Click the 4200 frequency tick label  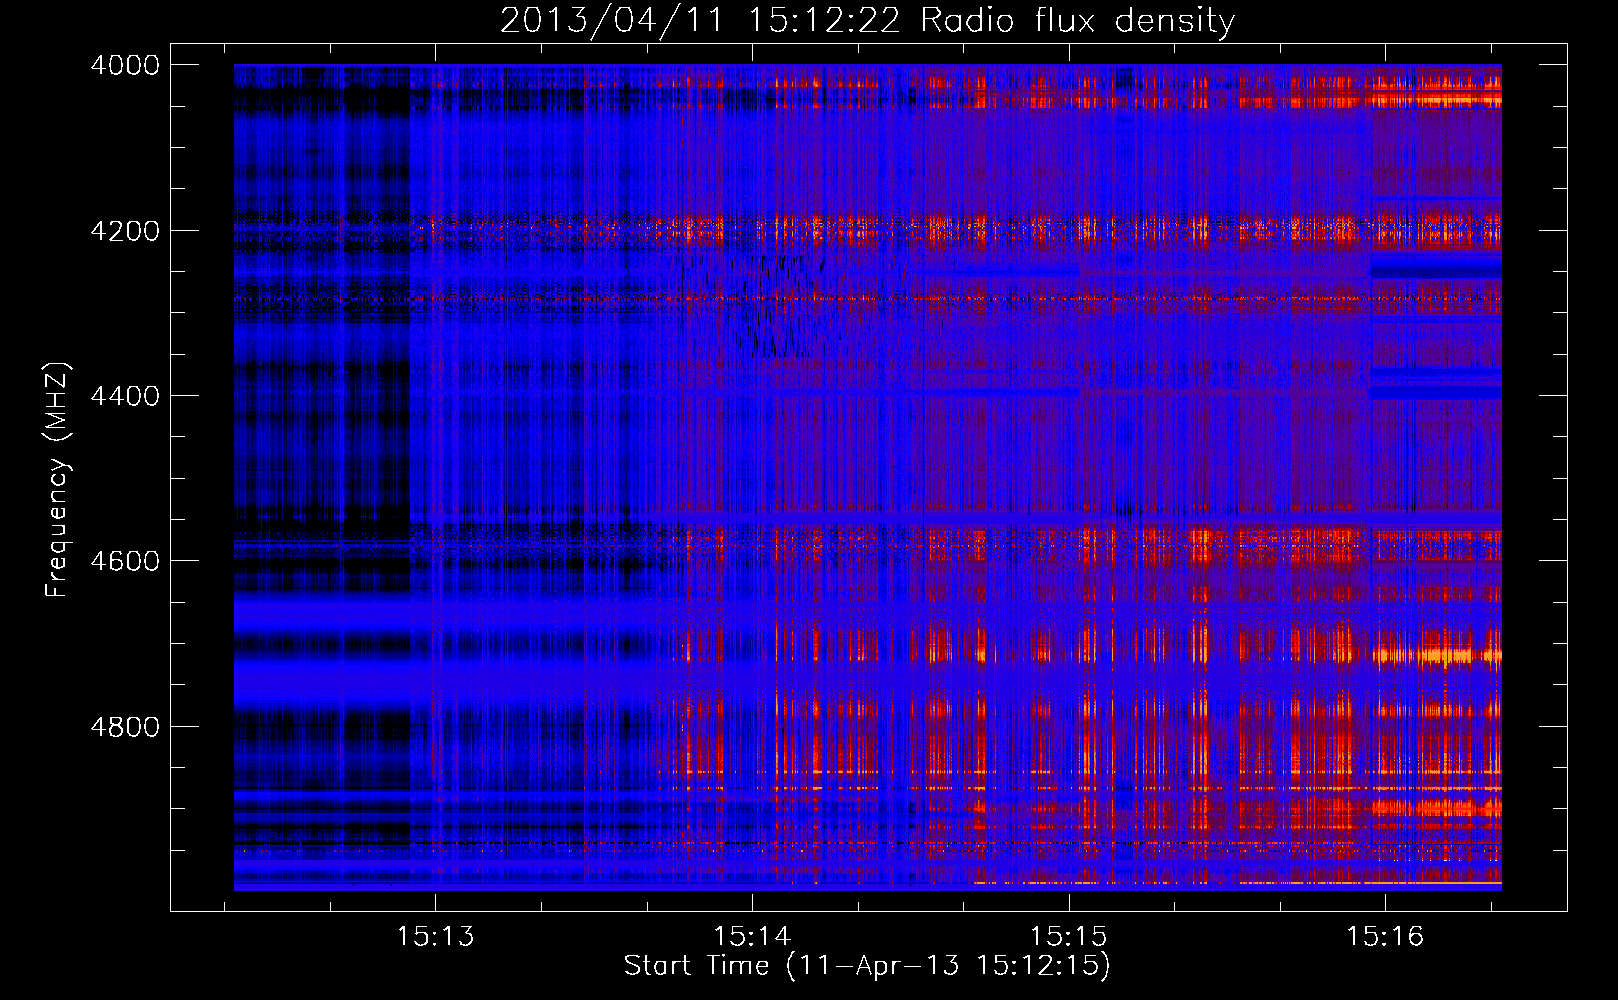pyautogui.click(x=125, y=231)
